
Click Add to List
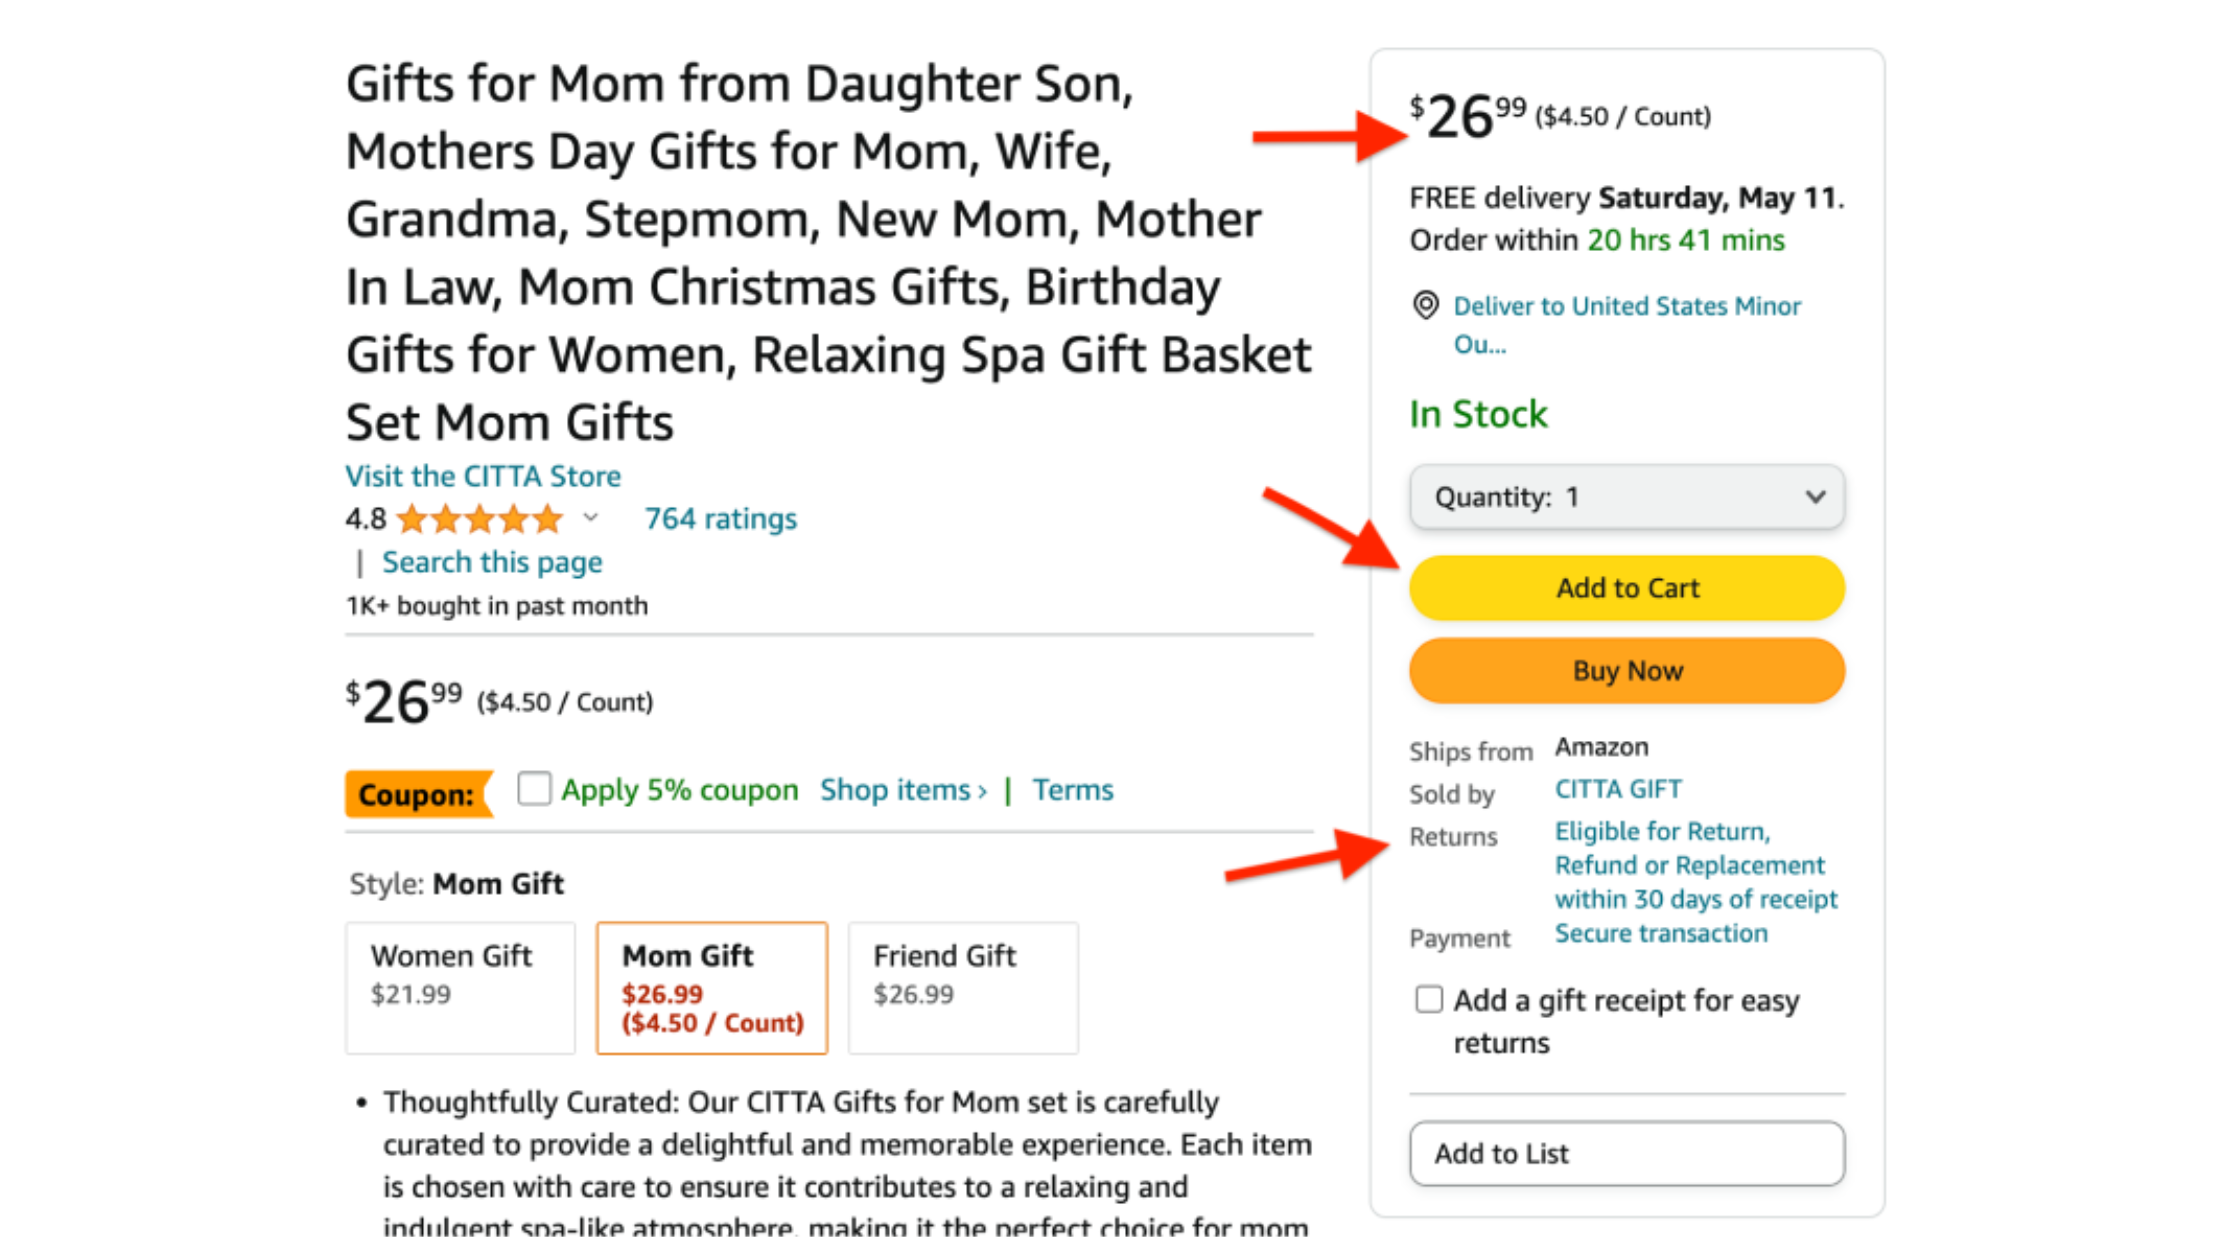[x=1626, y=1153]
